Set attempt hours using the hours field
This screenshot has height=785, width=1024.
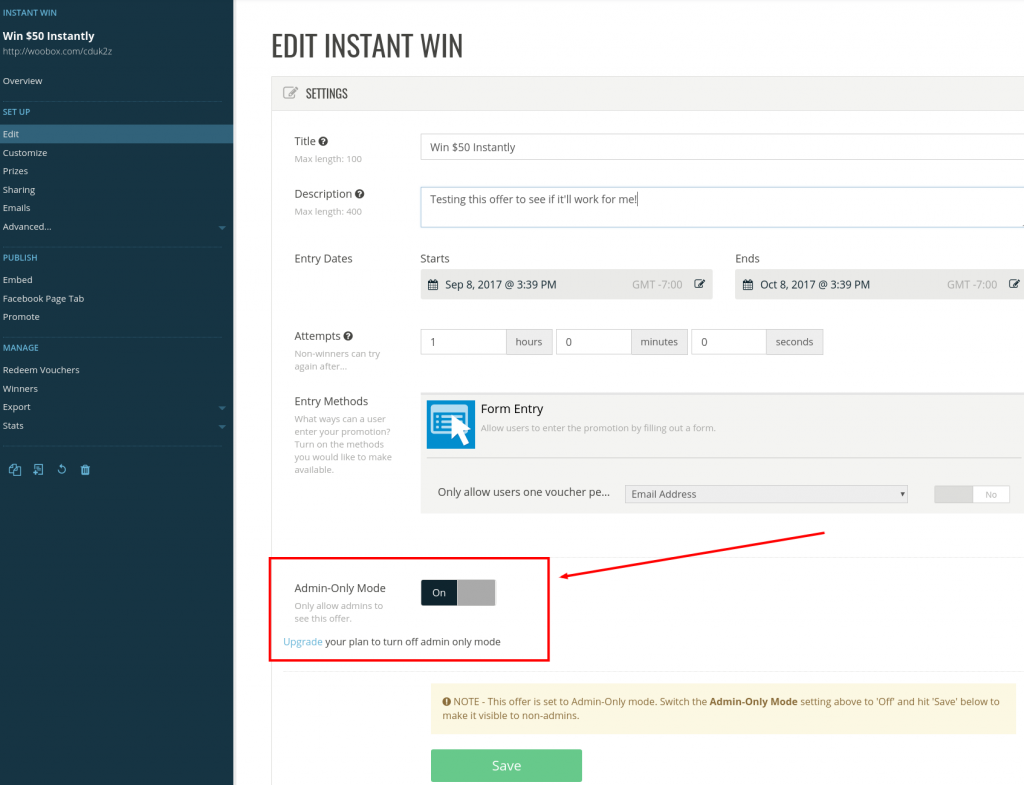[463, 341]
